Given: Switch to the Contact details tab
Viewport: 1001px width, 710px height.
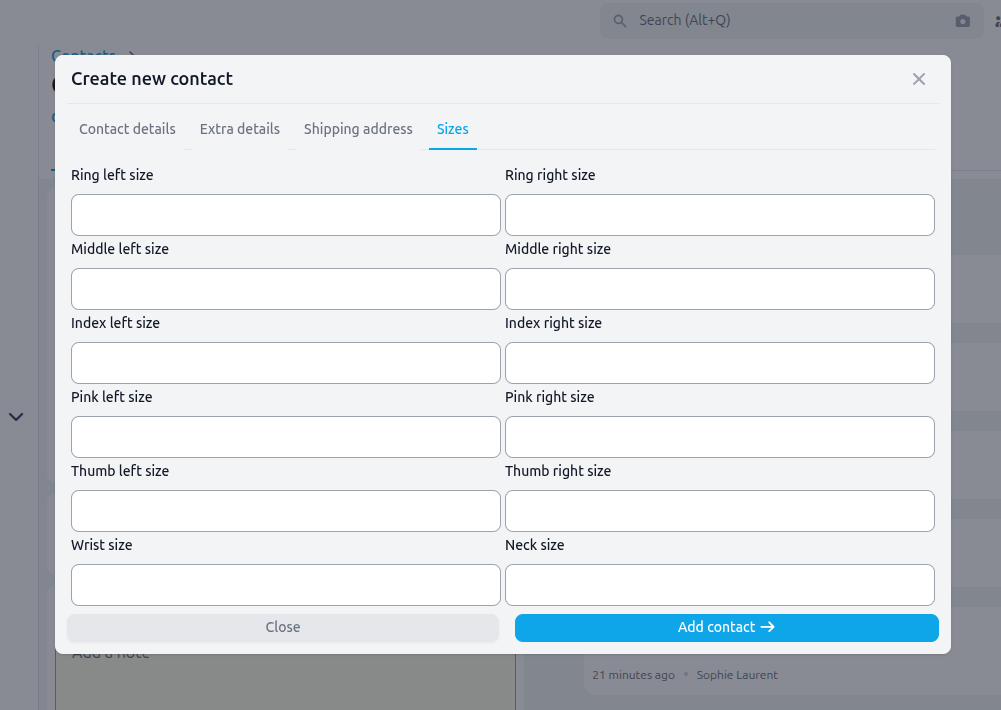Looking at the screenshot, I should (127, 129).
